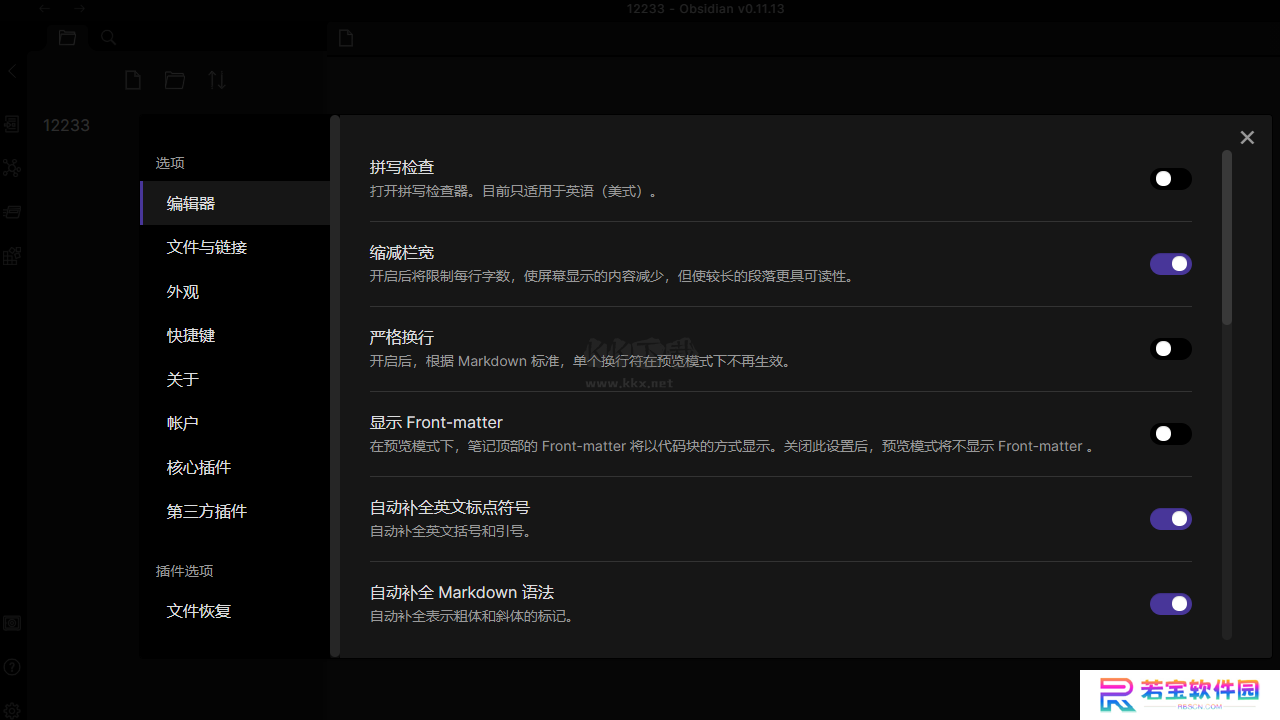This screenshot has width=1280, height=720.
Task: Click the description 自动补全英文括号和引号。
Action: click(x=452, y=531)
